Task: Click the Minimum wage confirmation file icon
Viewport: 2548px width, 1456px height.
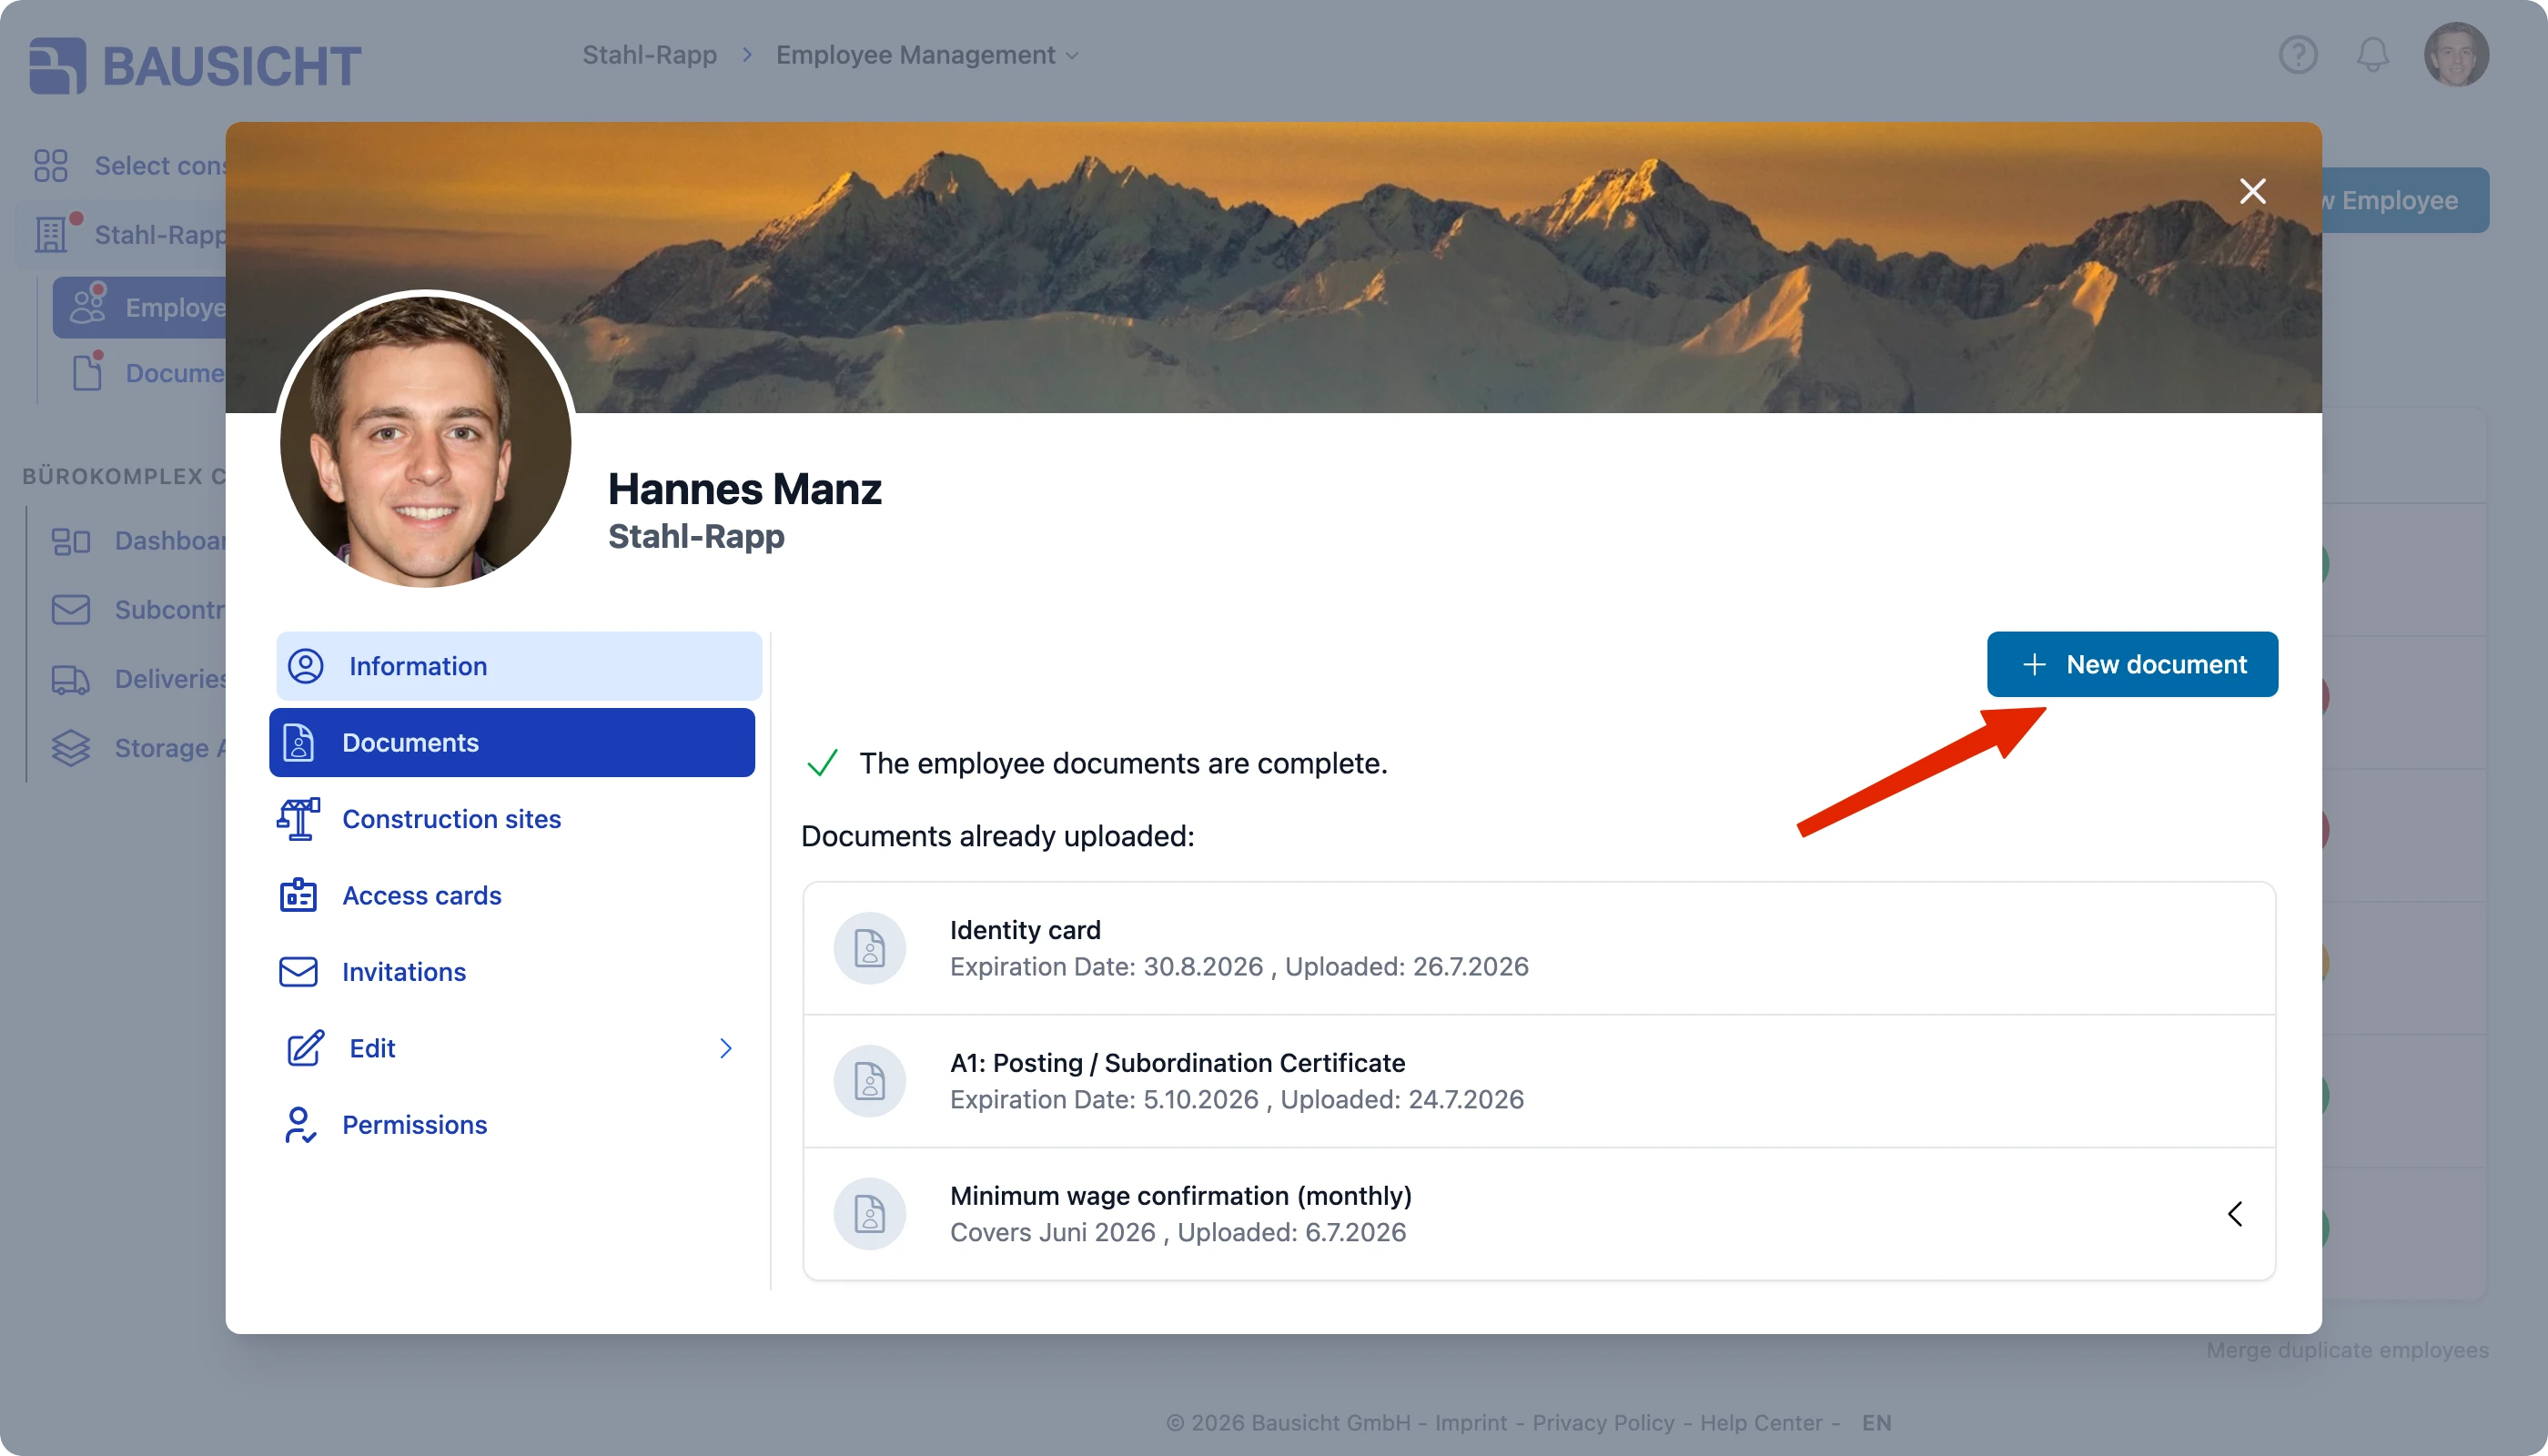Action: (869, 1214)
